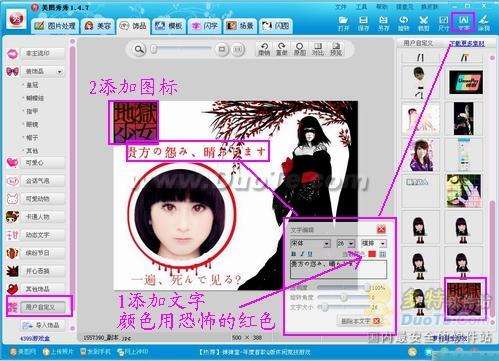
Task: Click the red text color swatch
Action: click(x=372, y=254)
